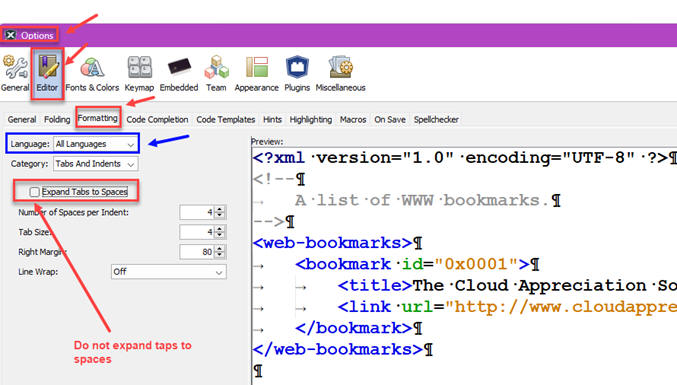Screen dimensions: 677x385
Task: Switch to the Highlighting tab
Action: coord(310,120)
